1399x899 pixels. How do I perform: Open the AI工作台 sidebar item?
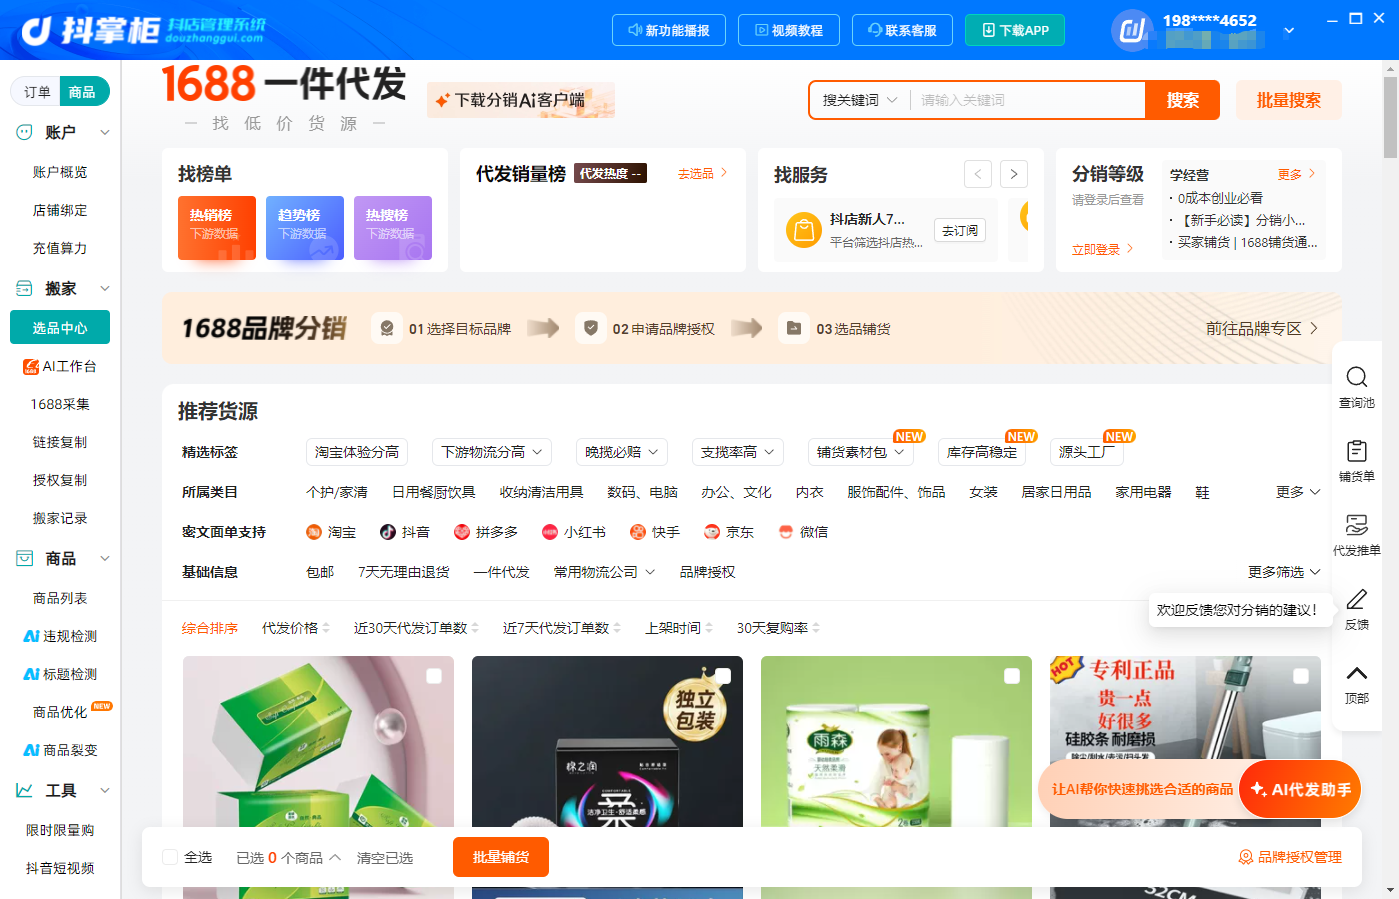tap(60, 366)
